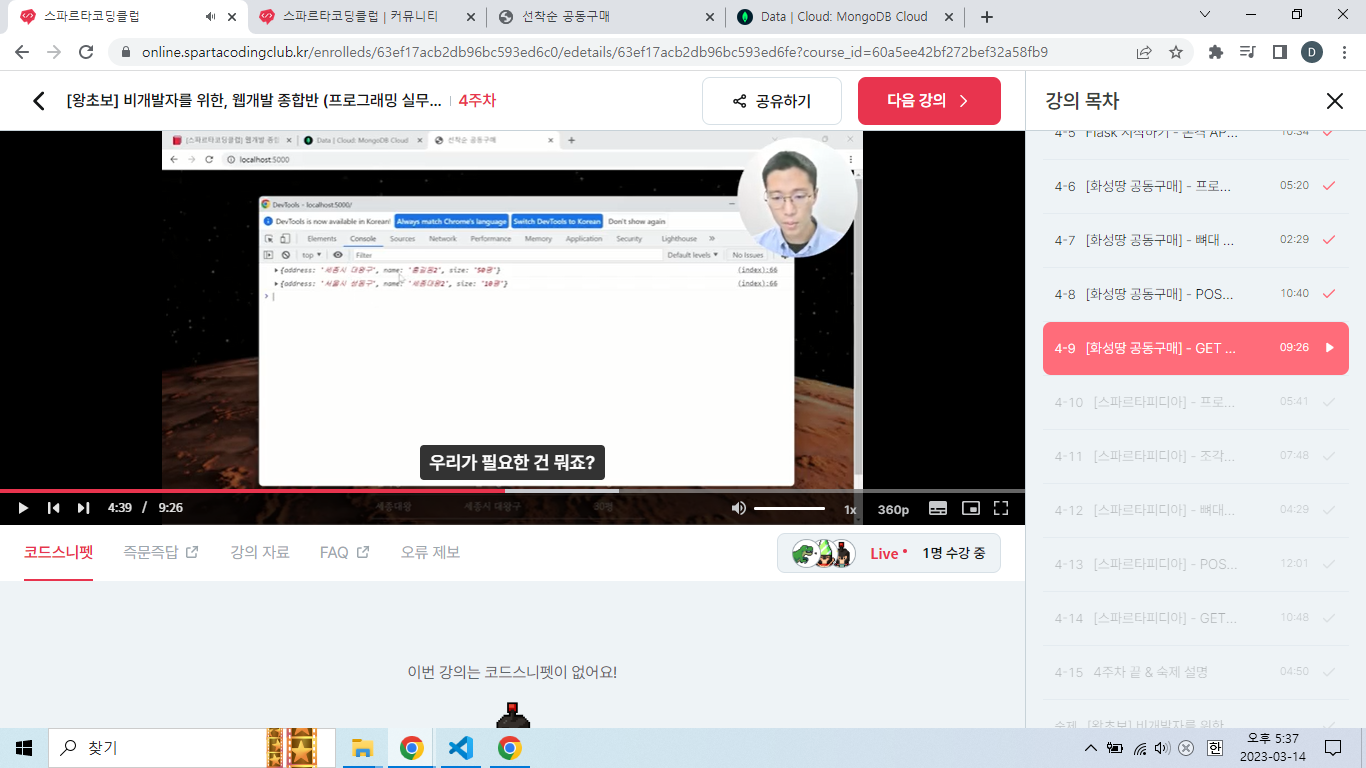Toggle the browser side panel
The height and width of the screenshot is (768, 1366).
pyautogui.click(x=1279, y=52)
